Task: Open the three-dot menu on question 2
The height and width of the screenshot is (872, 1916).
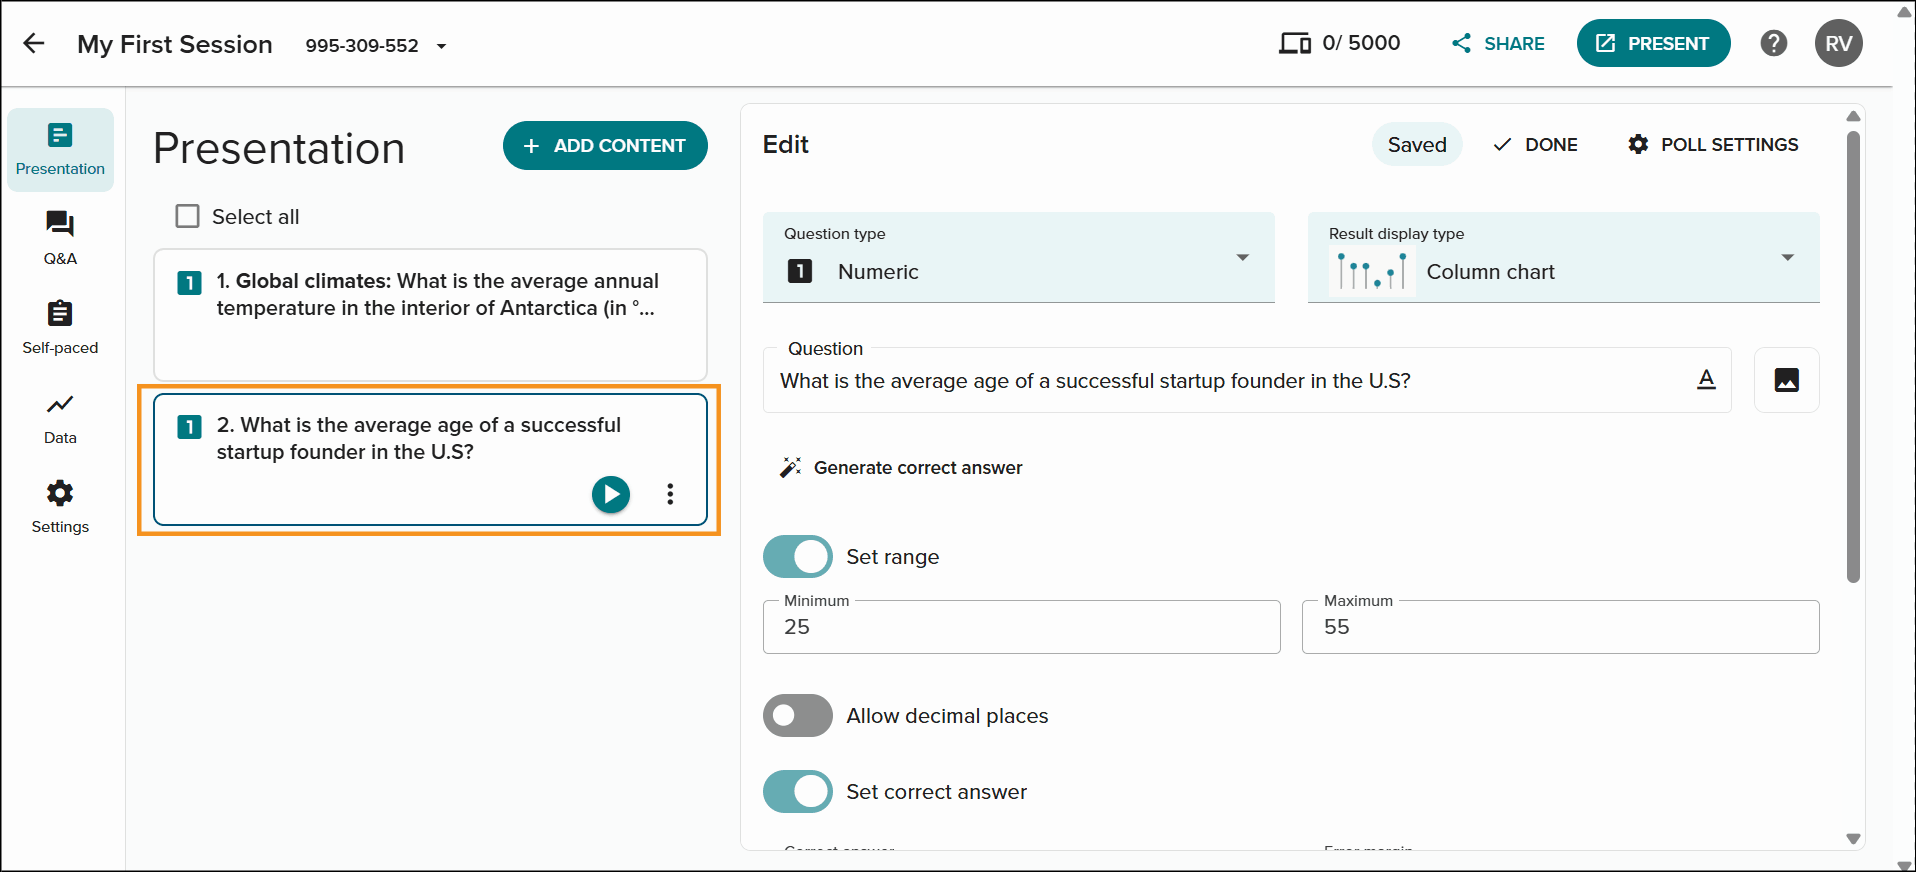Action: [670, 493]
